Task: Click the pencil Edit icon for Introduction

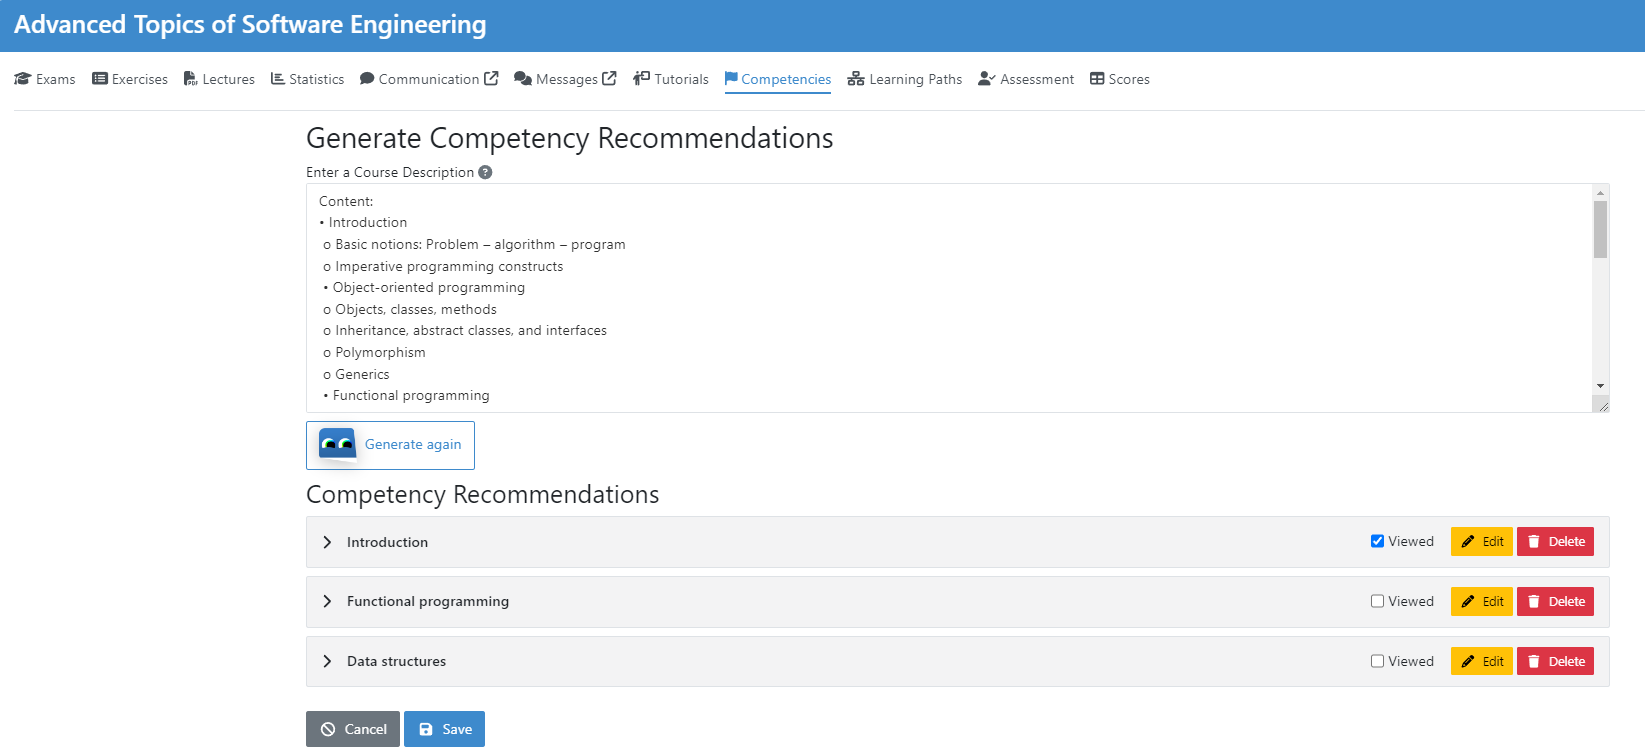Action: 1466,541
